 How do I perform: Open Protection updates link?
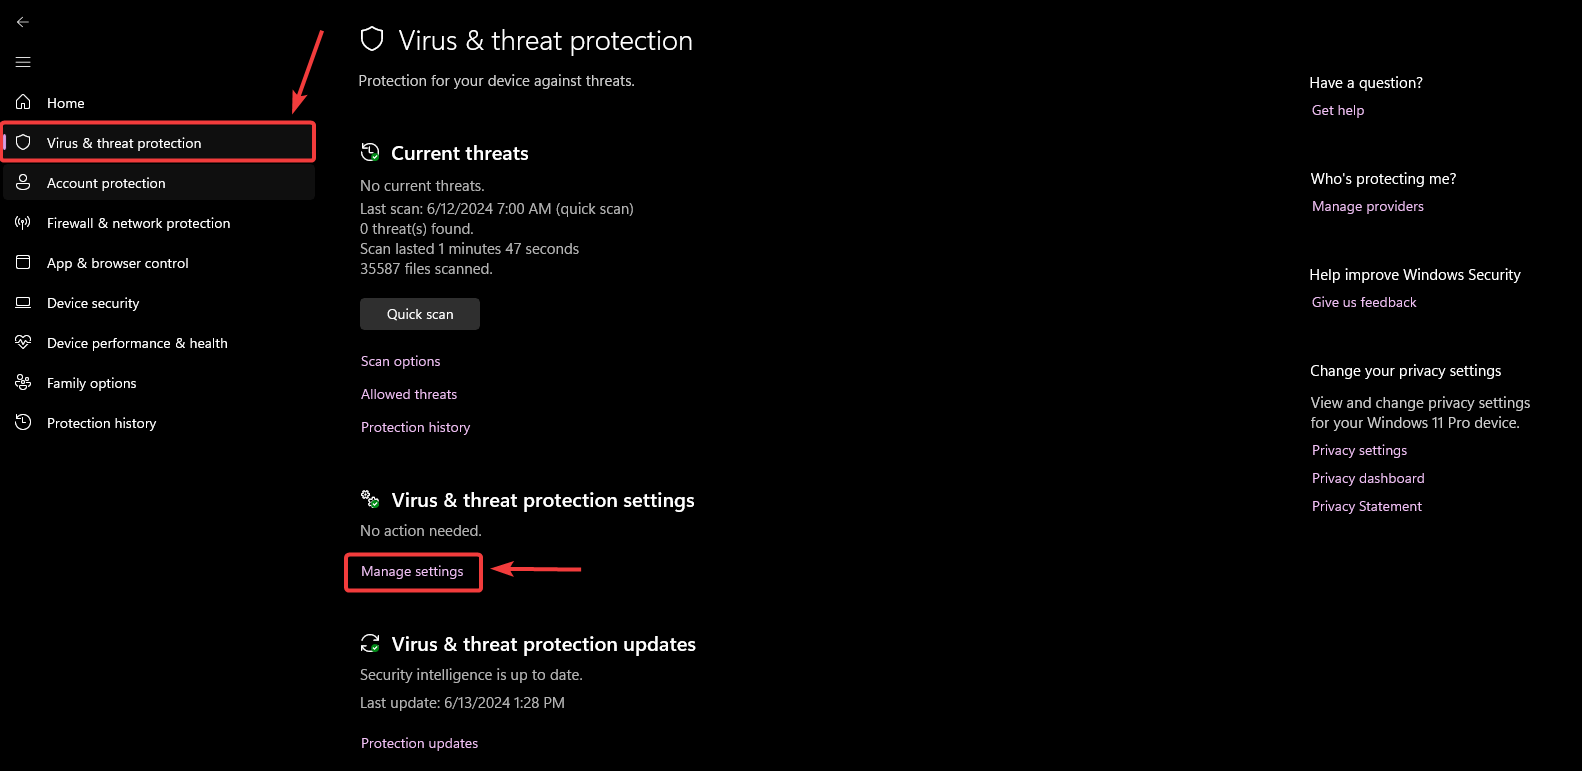[x=419, y=743]
